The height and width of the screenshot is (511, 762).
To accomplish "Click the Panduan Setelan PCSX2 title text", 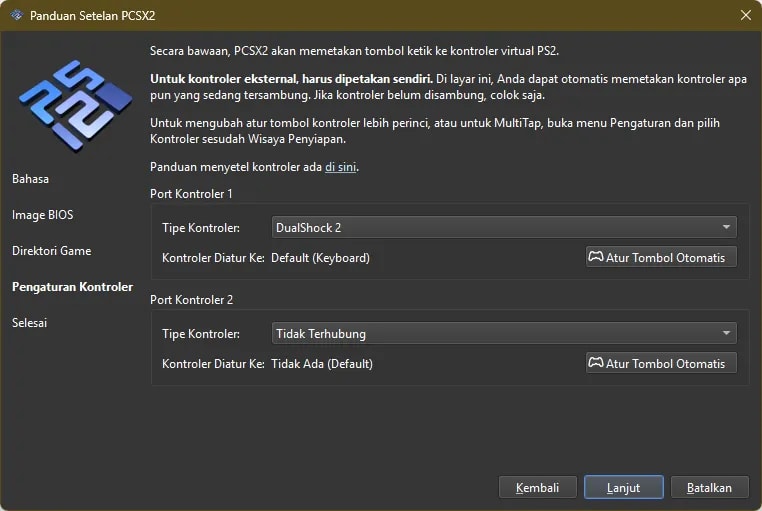I will (x=93, y=16).
